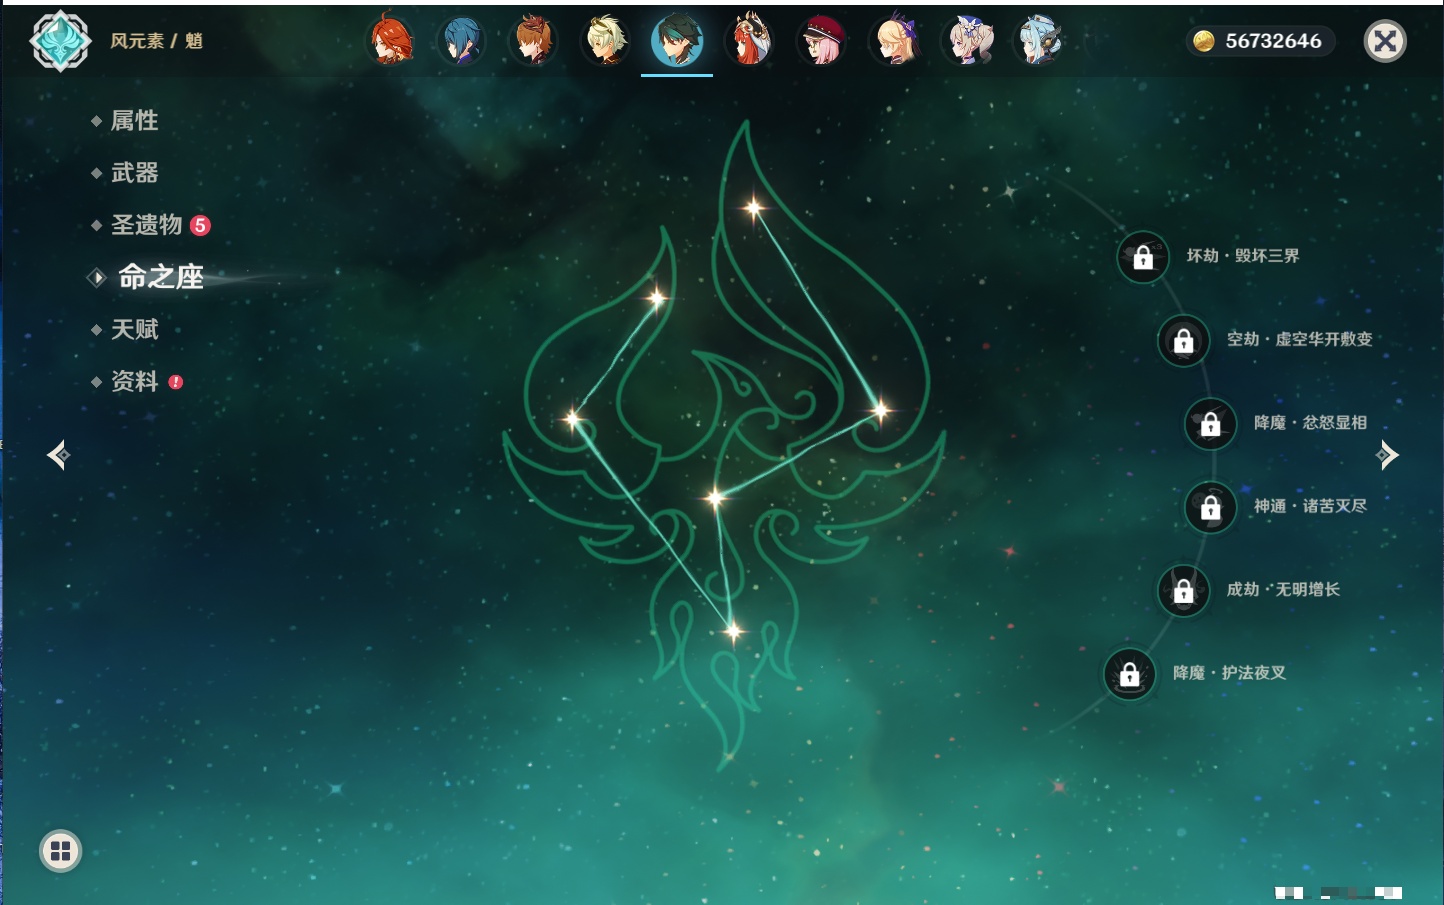Click the 空劫·虚空华开敷变 label
This screenshot has height=905, width=1444.
pyautogui.click(x=1300, y=339)
